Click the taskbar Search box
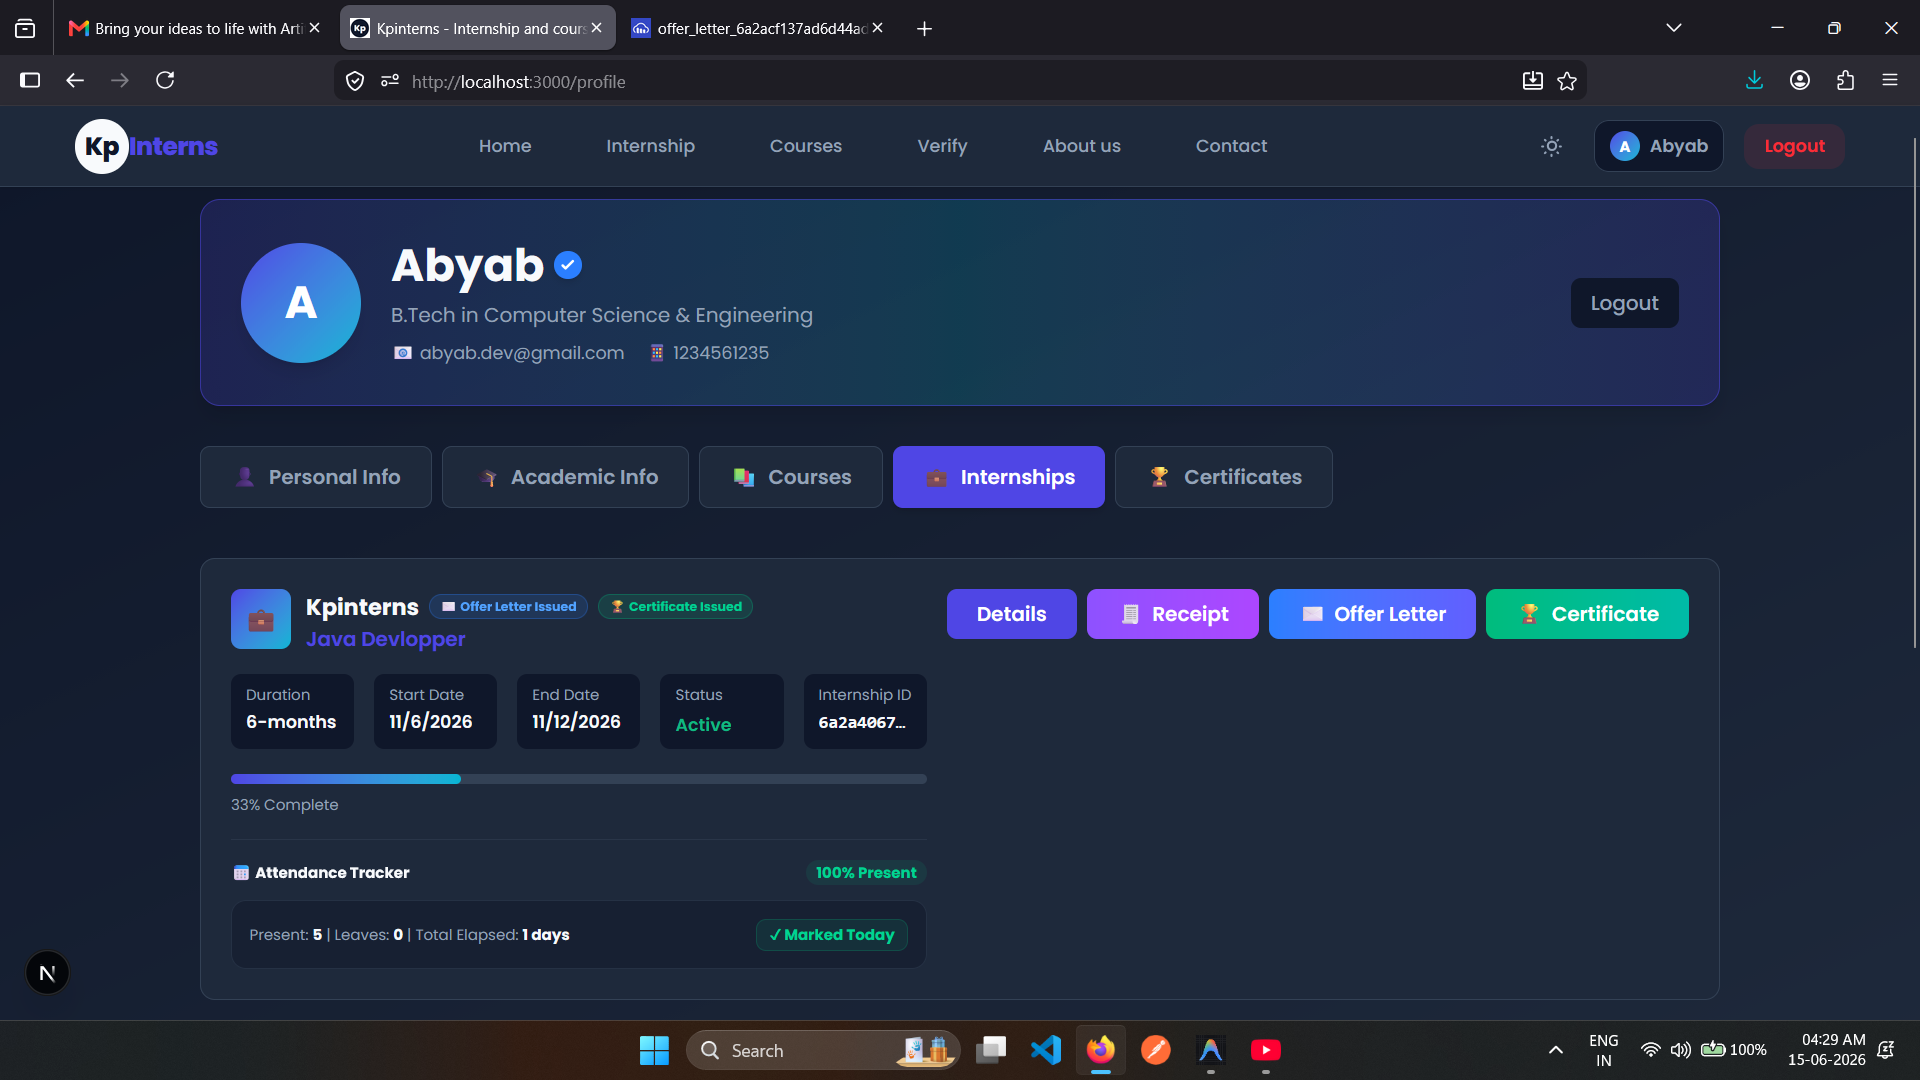Screen dimensions: 1920x1080 pos(823,1050)
